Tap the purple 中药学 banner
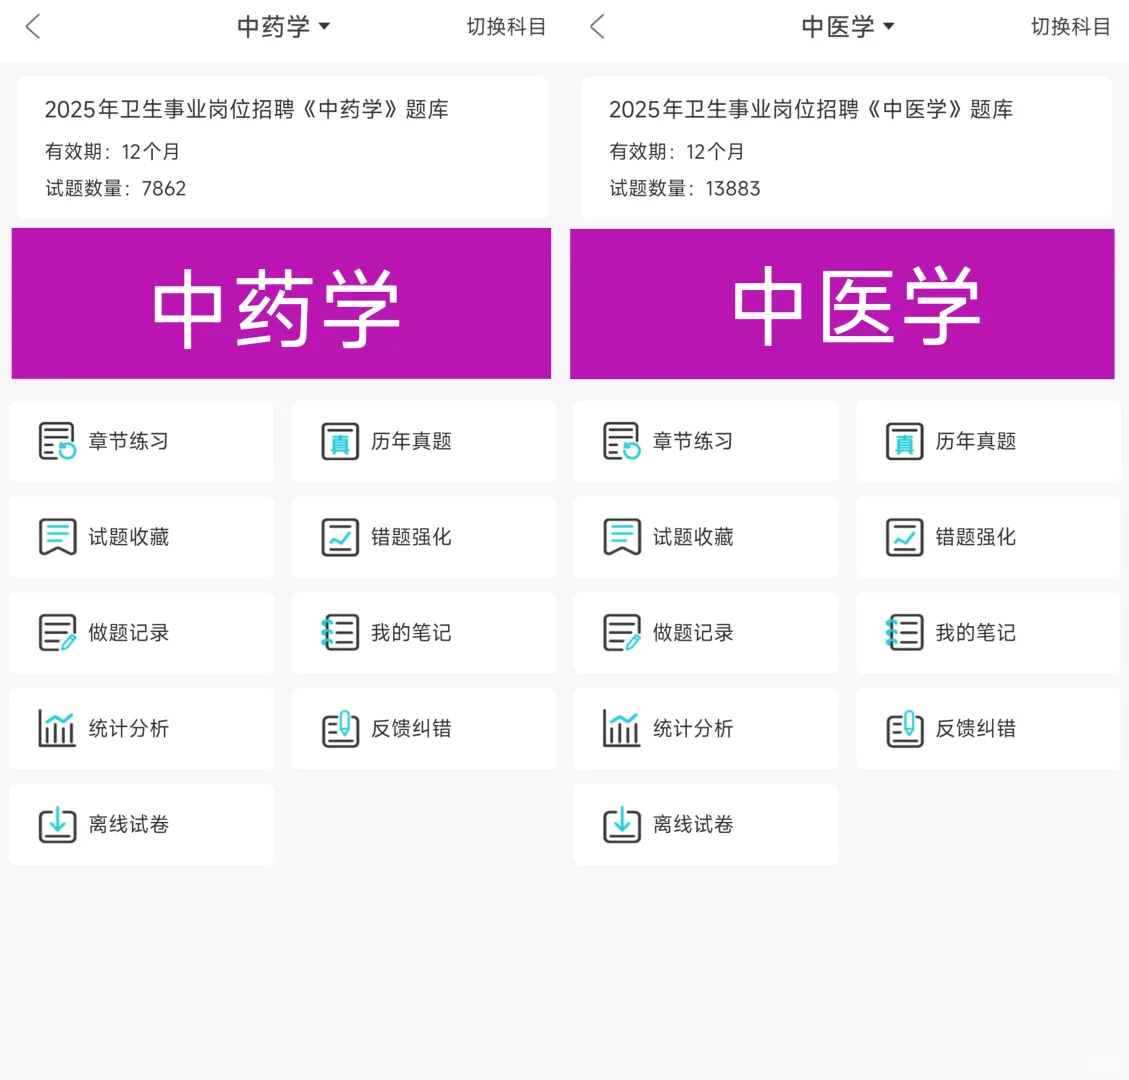Screen dimensions: 1129x1080 click(x=282, y=303)
